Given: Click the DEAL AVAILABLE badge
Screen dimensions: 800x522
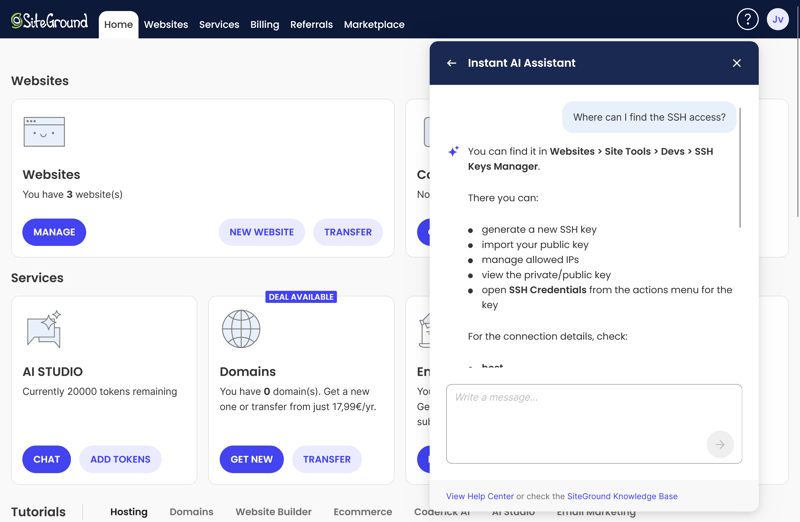Looking at the screenshot, I should tap(301, 297).
